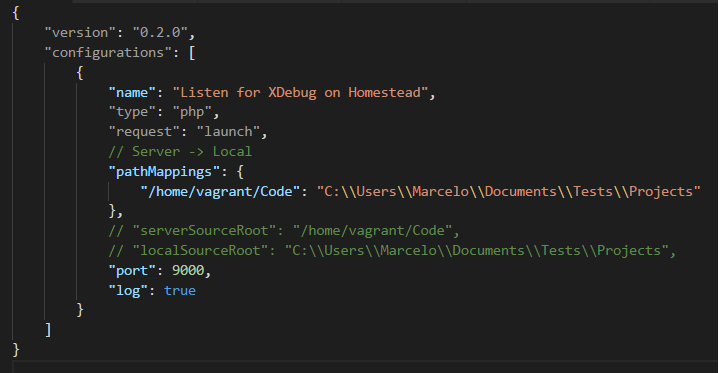Click the "configurations" key

tap(108, 53)
